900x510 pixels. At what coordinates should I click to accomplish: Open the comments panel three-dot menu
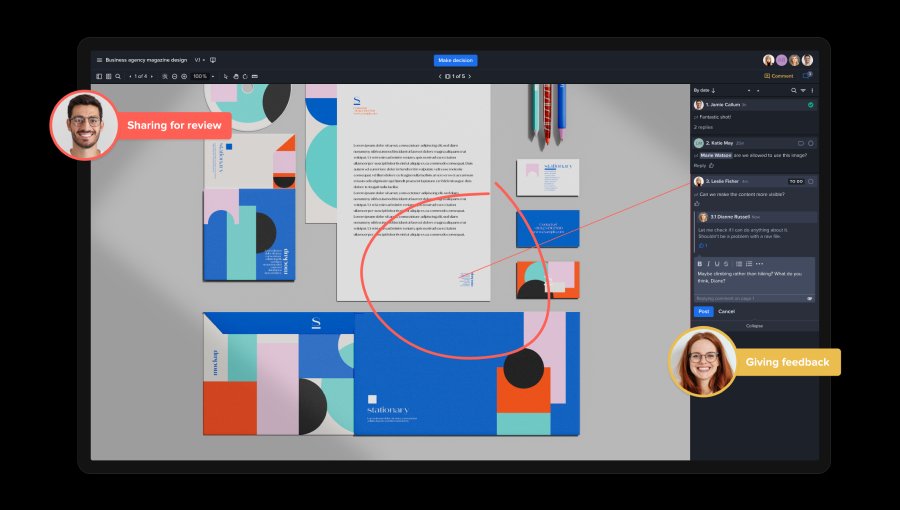pos(812,90)
